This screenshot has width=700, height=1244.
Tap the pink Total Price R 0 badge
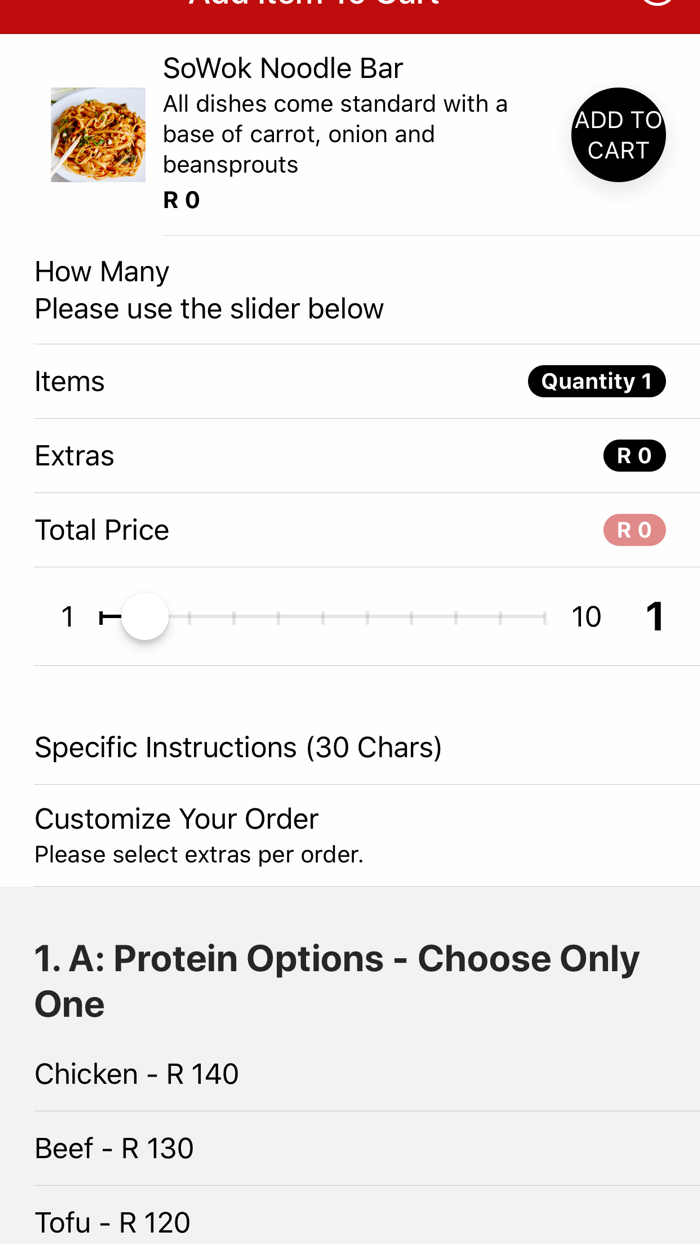click(634, 530)
